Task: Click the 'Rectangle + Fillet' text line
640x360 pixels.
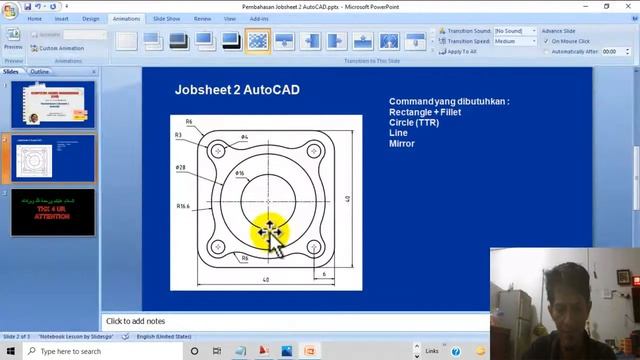Action: 425,112
